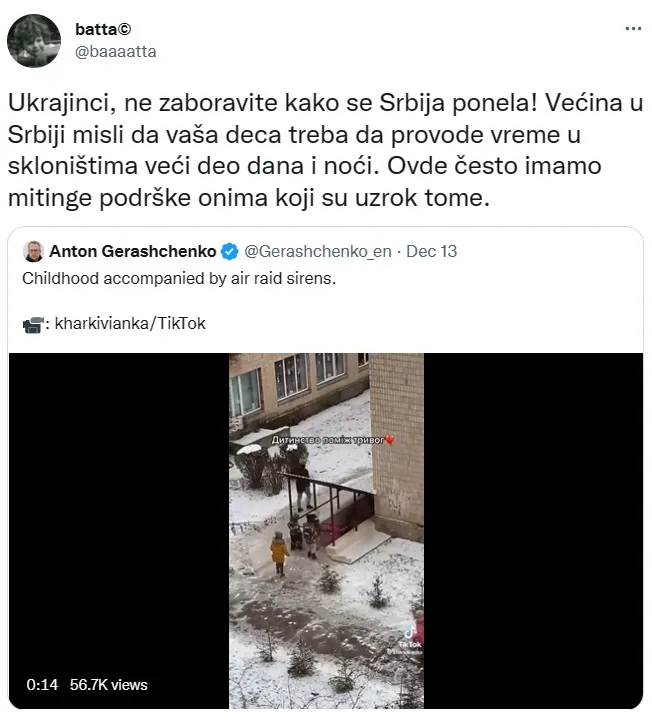Click the main Serbian tweet text

click(x=326, y=150)
